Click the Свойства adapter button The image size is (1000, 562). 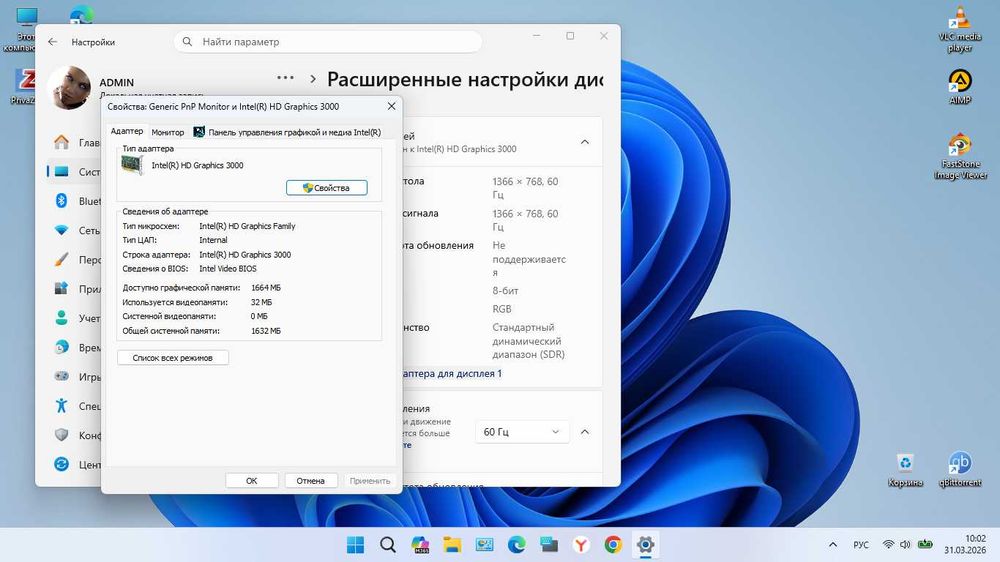pos(327,188)
